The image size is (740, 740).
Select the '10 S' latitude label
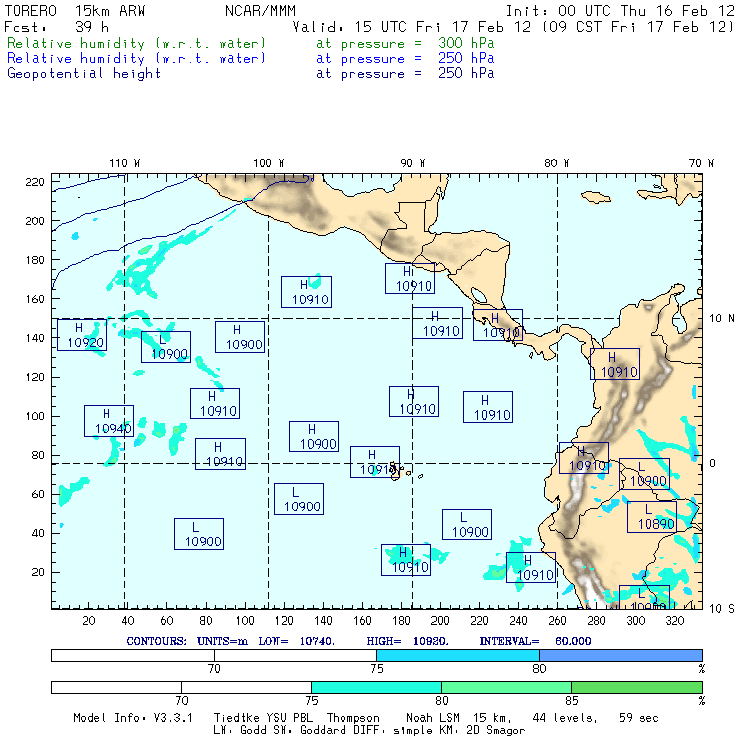722,609
